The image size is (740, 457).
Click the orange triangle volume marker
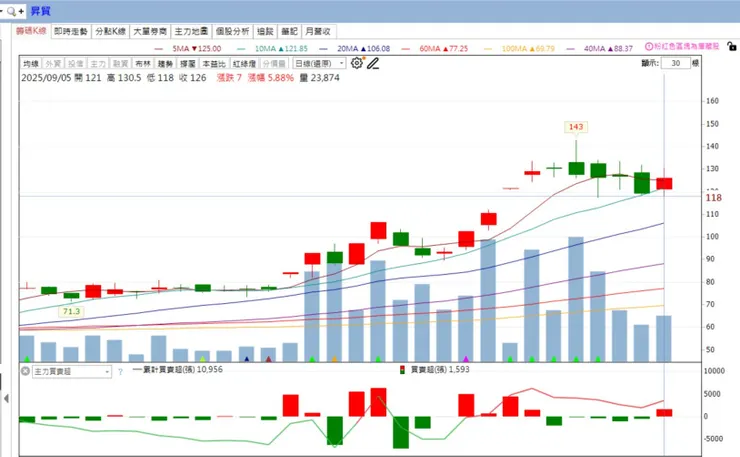pos(334,359)
